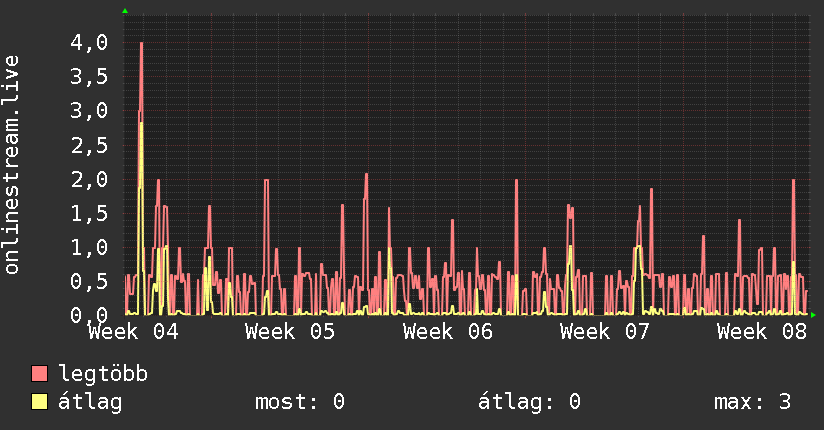
Task: Click the Week 05 axis label
Action: coord(290,332)
